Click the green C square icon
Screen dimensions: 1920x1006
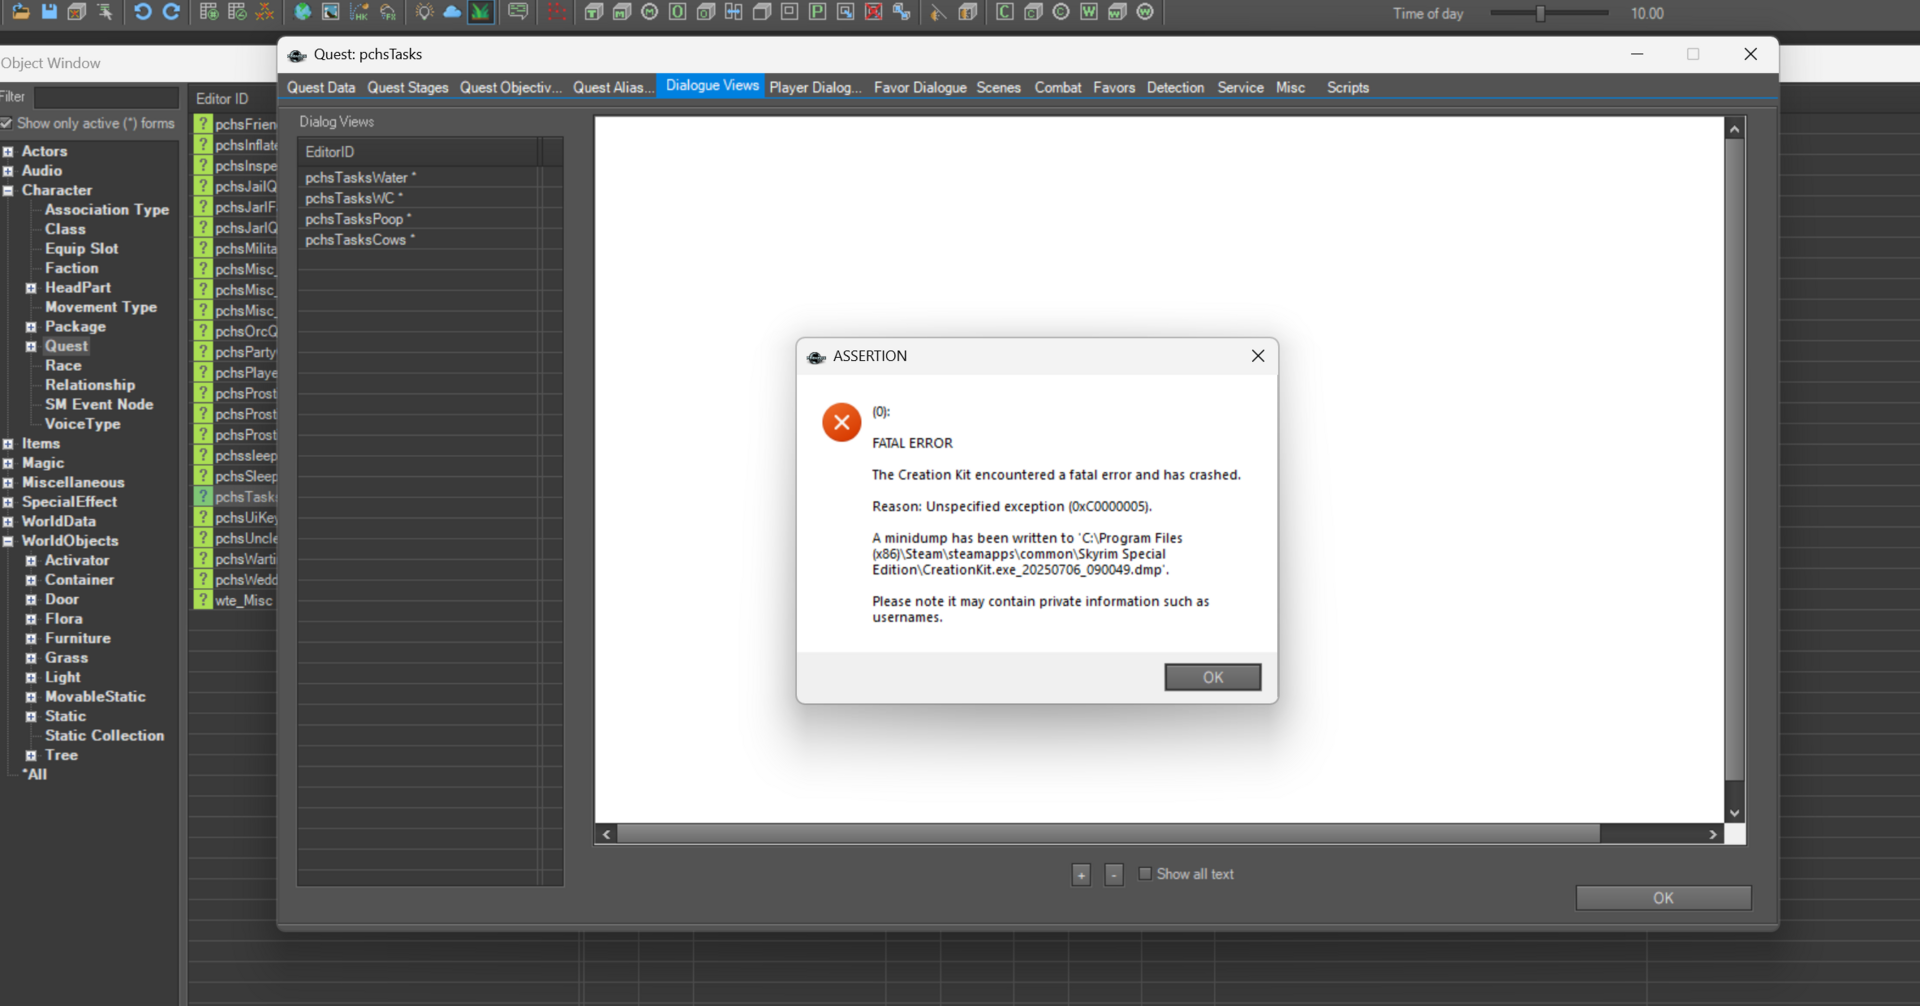[x=1005, y=12]
